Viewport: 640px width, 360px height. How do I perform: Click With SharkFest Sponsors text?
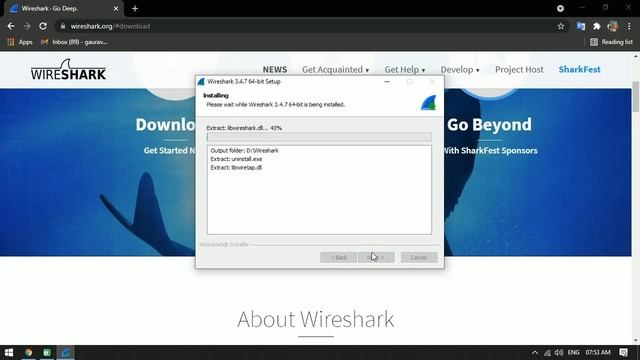(490, 151)
